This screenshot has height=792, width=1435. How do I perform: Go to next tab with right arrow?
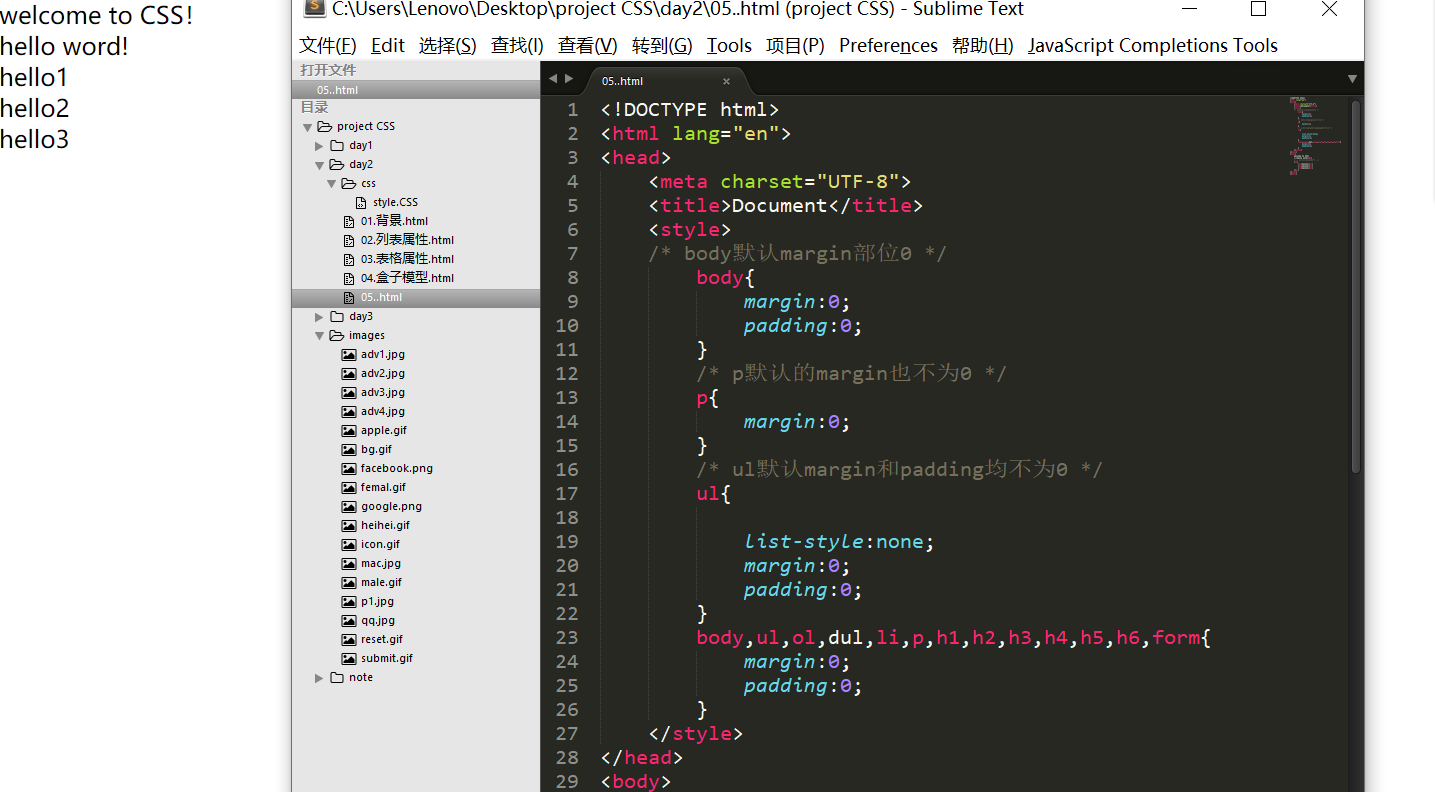coord(569,79)
